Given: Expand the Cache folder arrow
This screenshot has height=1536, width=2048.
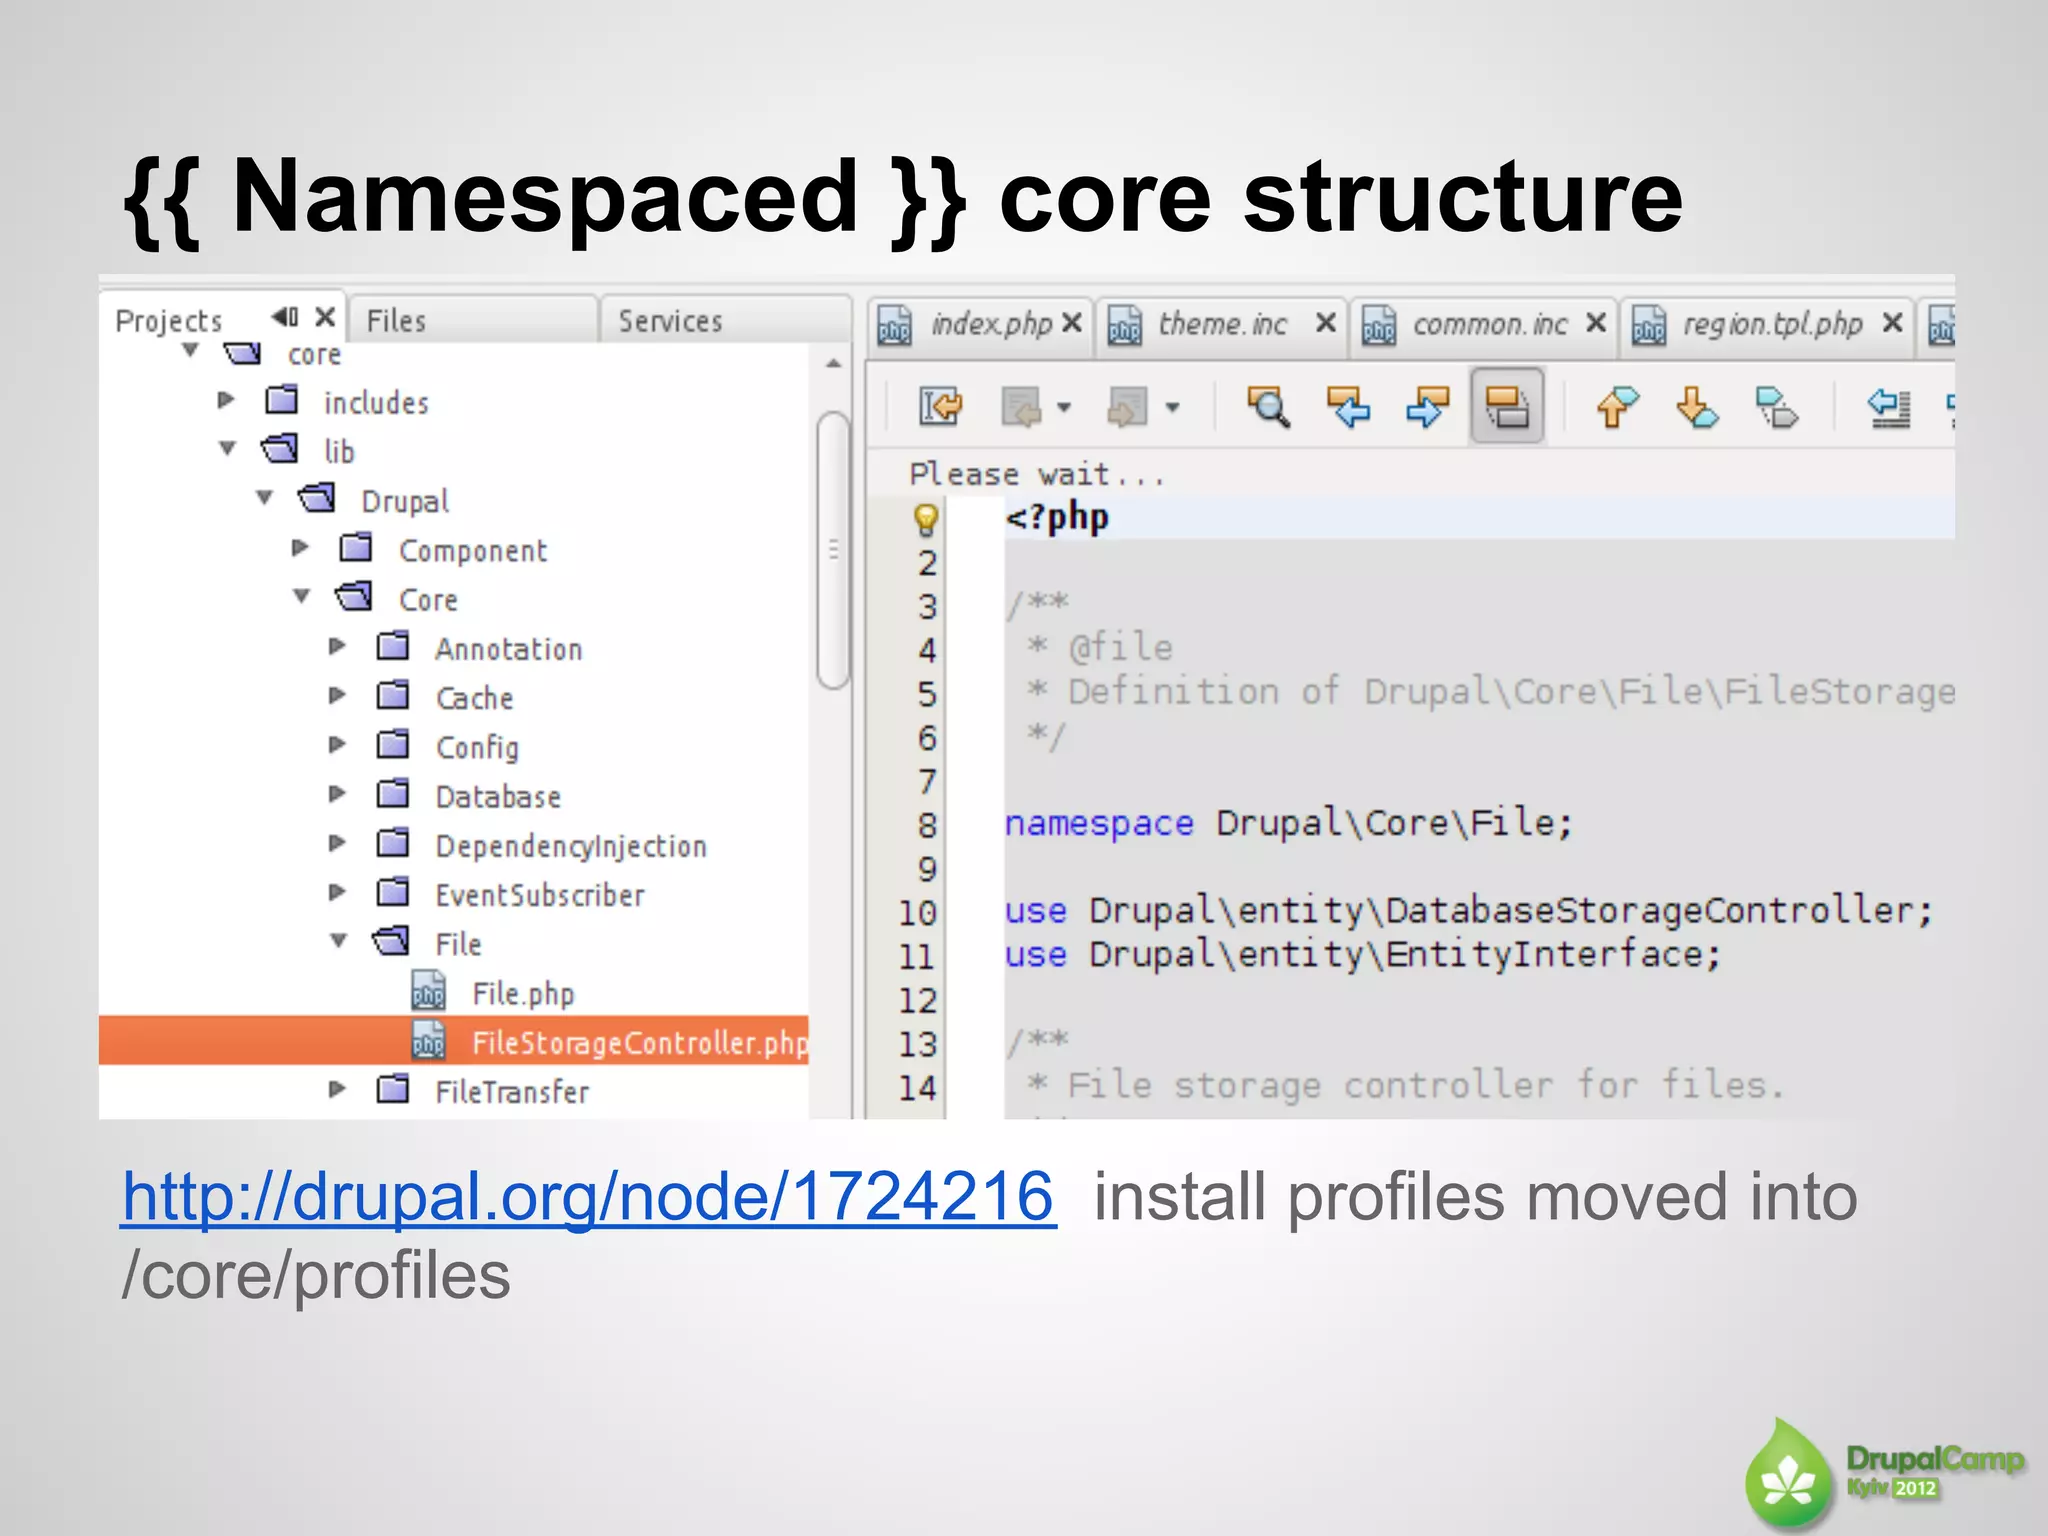Looking at the screenshot, I should coord(337,695).
